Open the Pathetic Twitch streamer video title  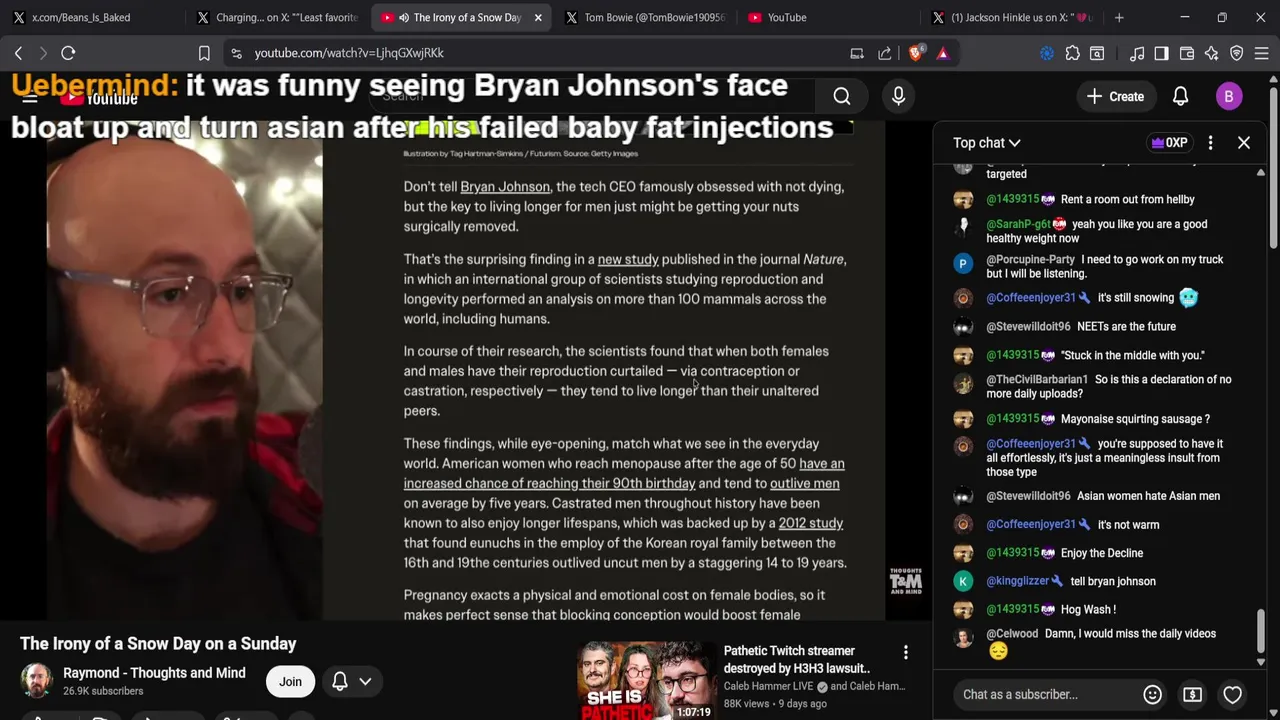pyautogui.click(x=797, y=659)
